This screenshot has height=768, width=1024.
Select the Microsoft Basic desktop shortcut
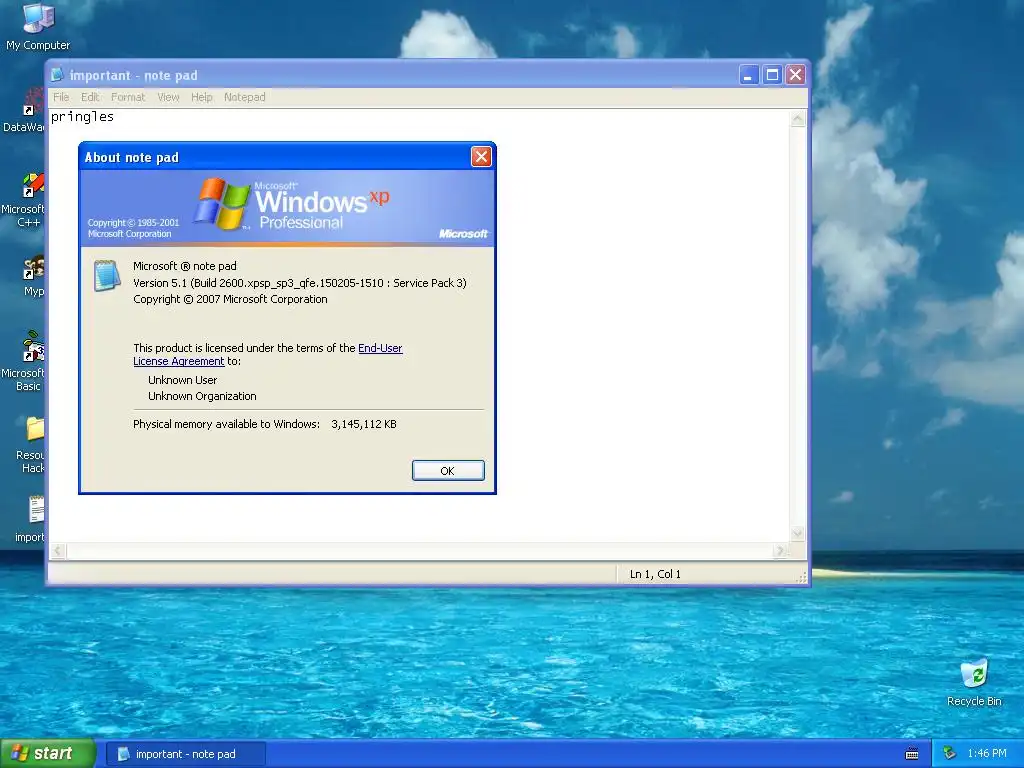tap(24, 361)
